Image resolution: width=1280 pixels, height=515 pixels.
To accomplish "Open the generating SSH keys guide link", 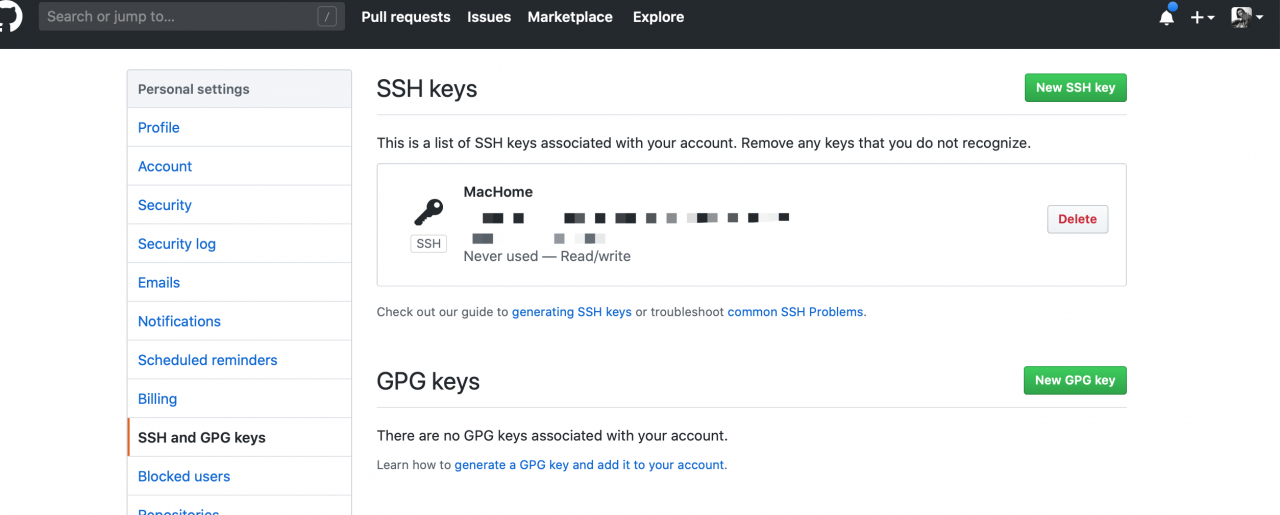I will (x=571, y=312).
